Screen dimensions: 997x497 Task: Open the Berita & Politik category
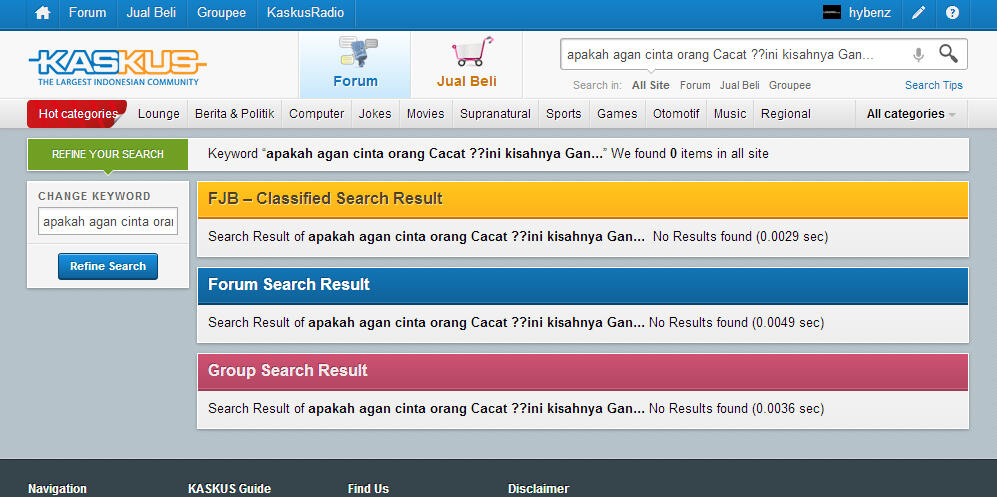pos(235,114)
